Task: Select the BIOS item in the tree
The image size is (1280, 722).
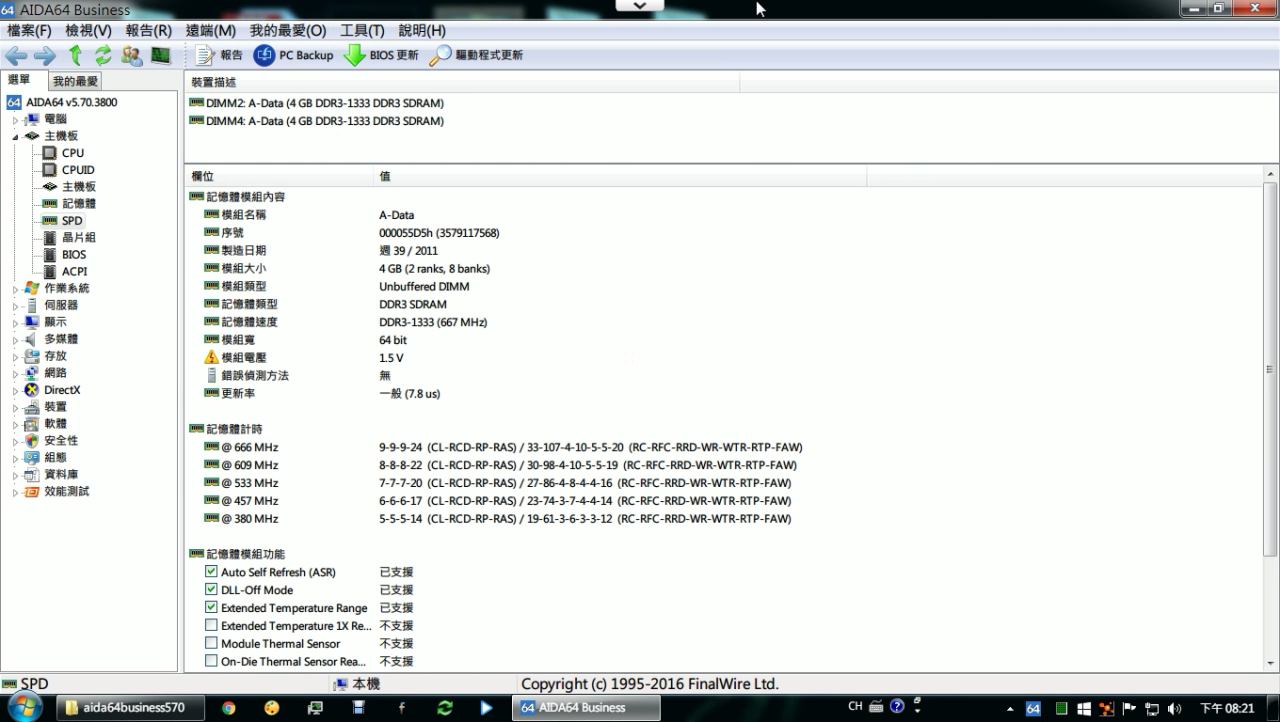Action: click(x=74, y=255)
